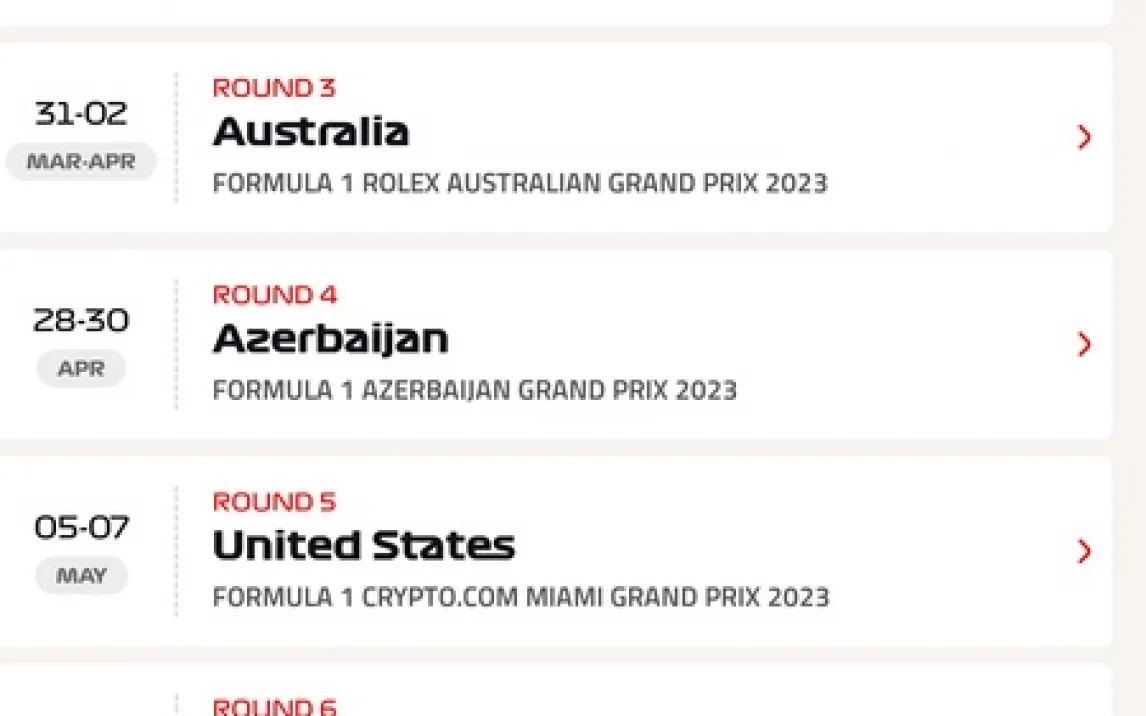Select Crypto.com Miami Grand Prix 2023 subtitle
This screenshot has width=1146, height=716.
[x=521, y=597]
